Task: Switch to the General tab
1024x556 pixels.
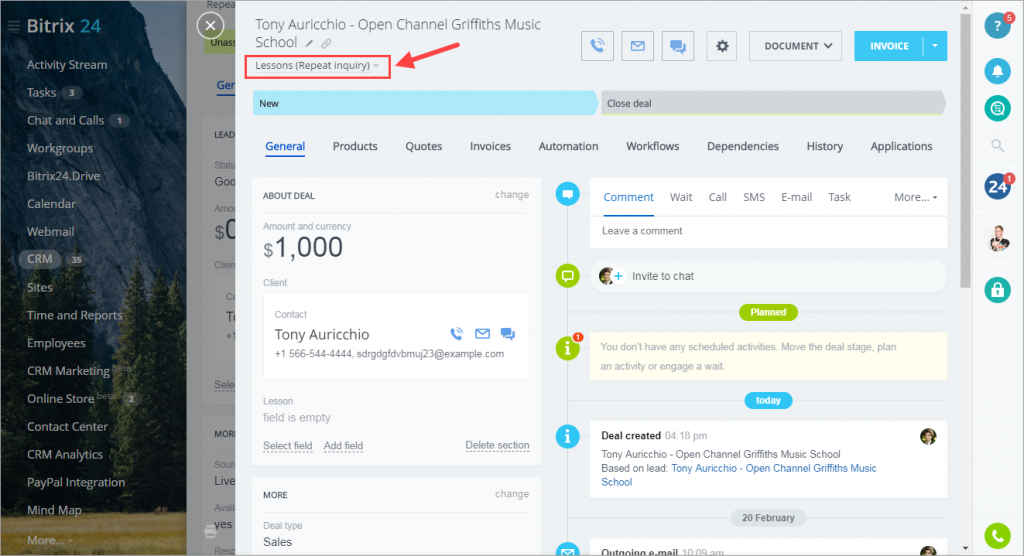Action: [285, 146]
